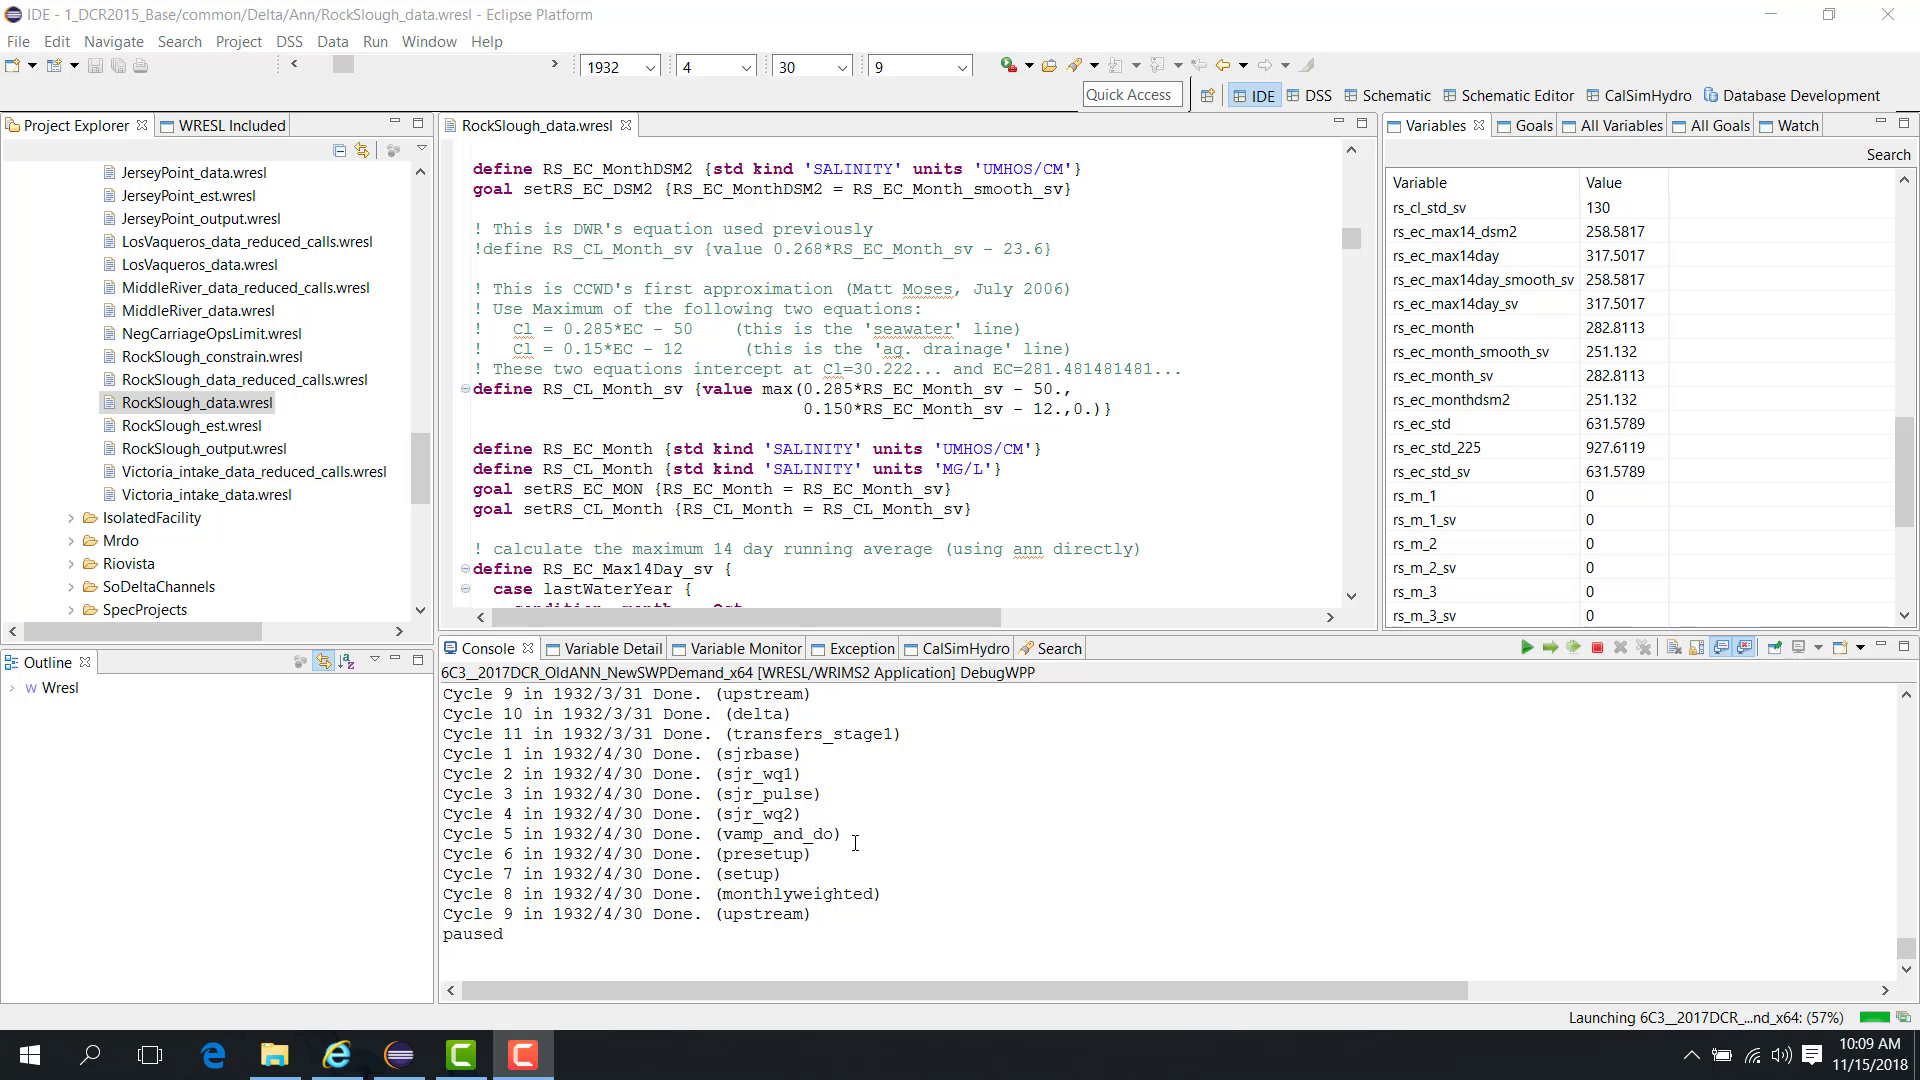This screenshot has height=1080, width=1920.
Task: Stop the run with the red square icon
Action: (1597, 648)
